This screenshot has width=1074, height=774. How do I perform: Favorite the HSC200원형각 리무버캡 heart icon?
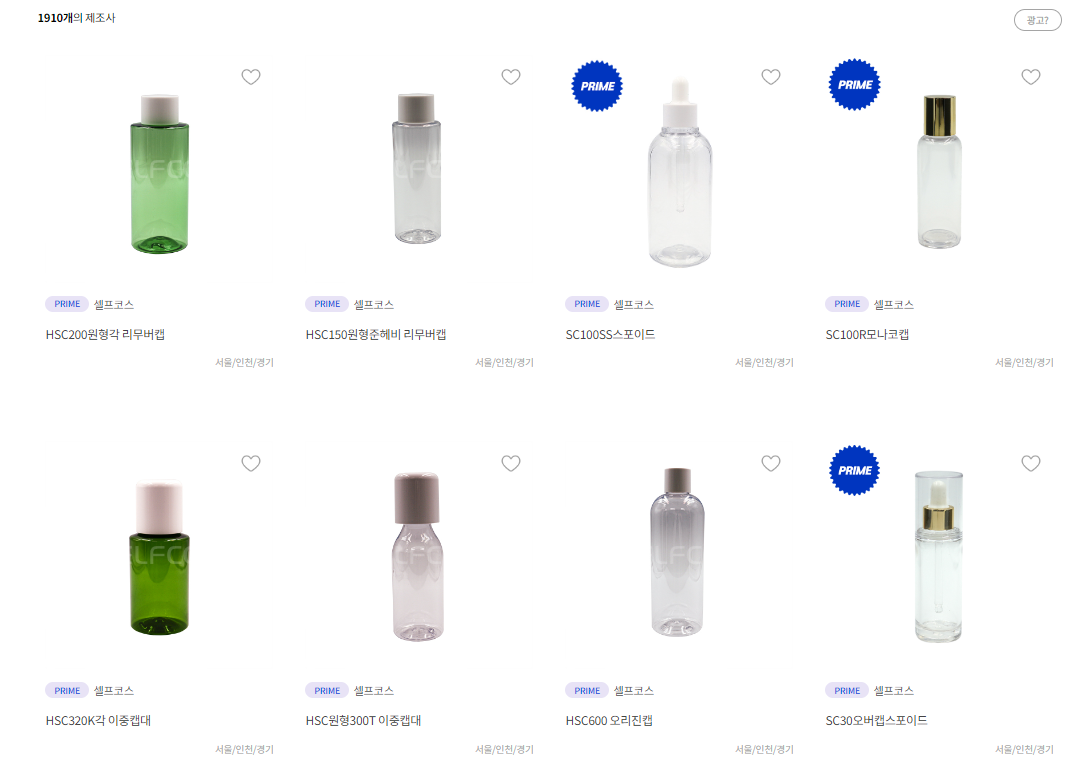[251, 77]
